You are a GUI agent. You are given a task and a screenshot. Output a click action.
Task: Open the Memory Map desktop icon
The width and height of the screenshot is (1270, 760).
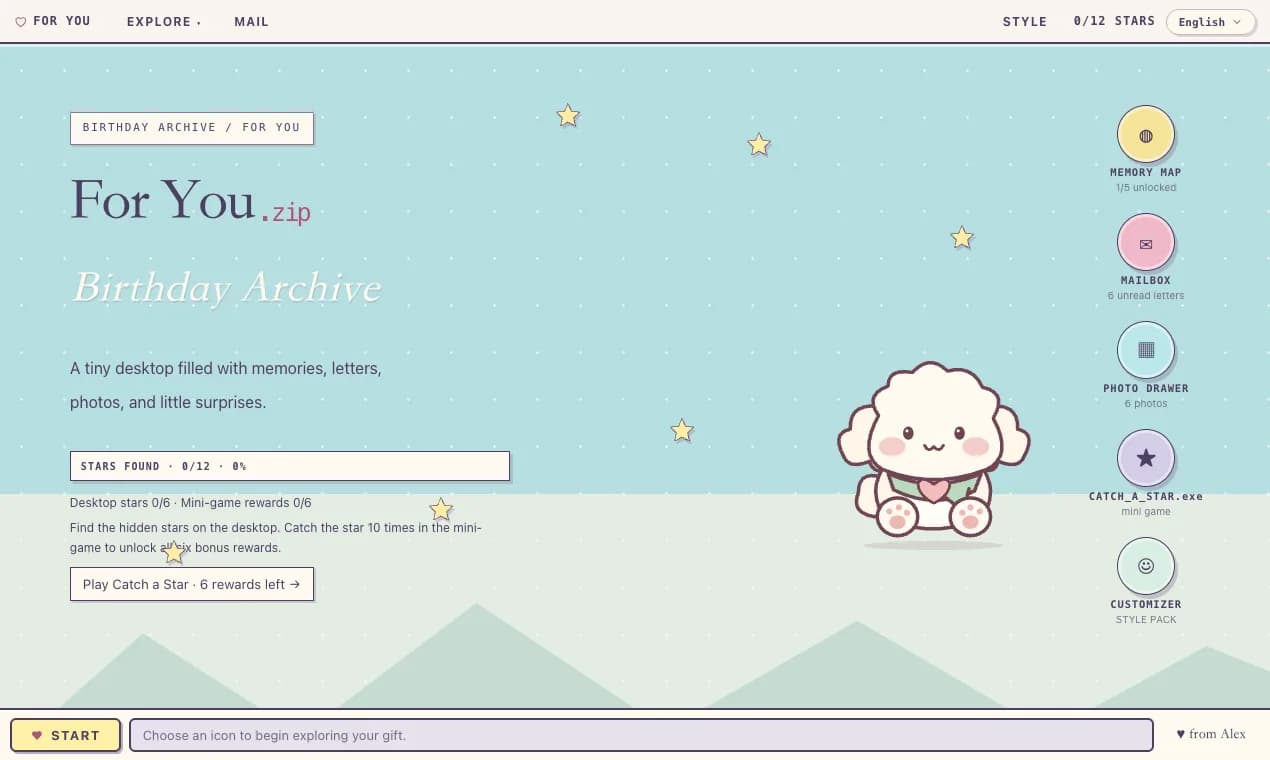1145,135
